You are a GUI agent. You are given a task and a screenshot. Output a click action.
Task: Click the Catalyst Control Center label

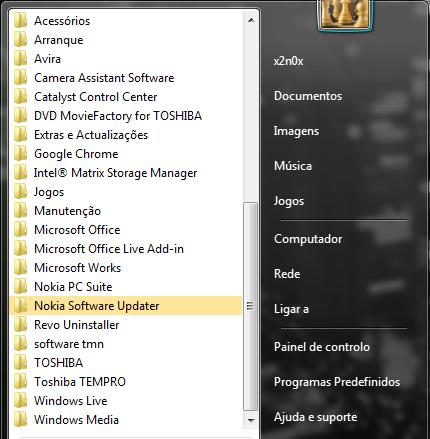(x=96, y=97)
